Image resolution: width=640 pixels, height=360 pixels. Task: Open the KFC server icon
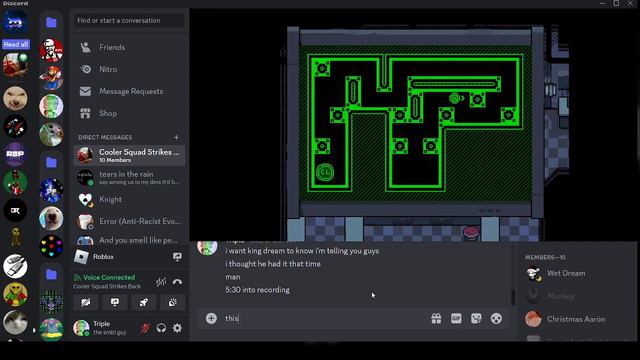51,50
